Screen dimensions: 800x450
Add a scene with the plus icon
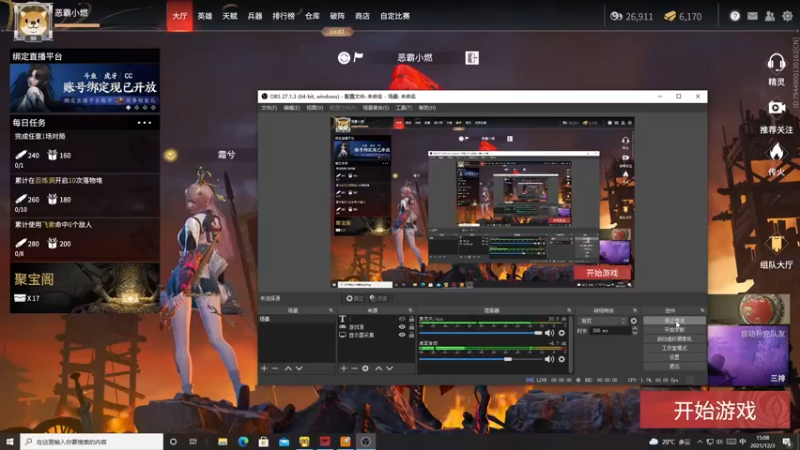click(x=264, y=368)
